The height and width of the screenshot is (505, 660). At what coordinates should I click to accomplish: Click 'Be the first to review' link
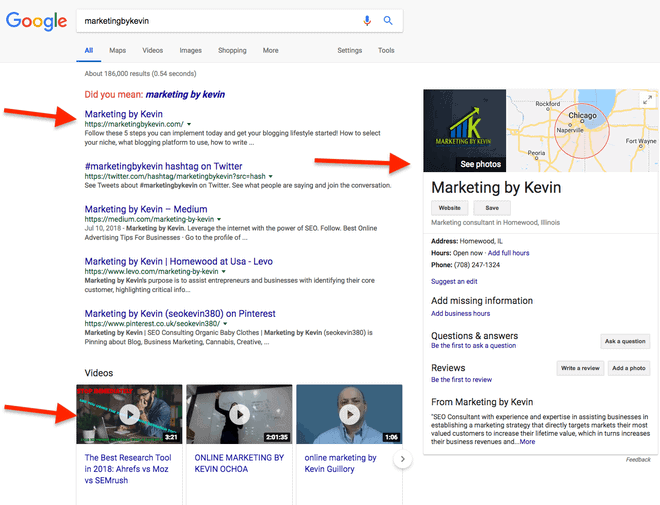coord(461,380)
